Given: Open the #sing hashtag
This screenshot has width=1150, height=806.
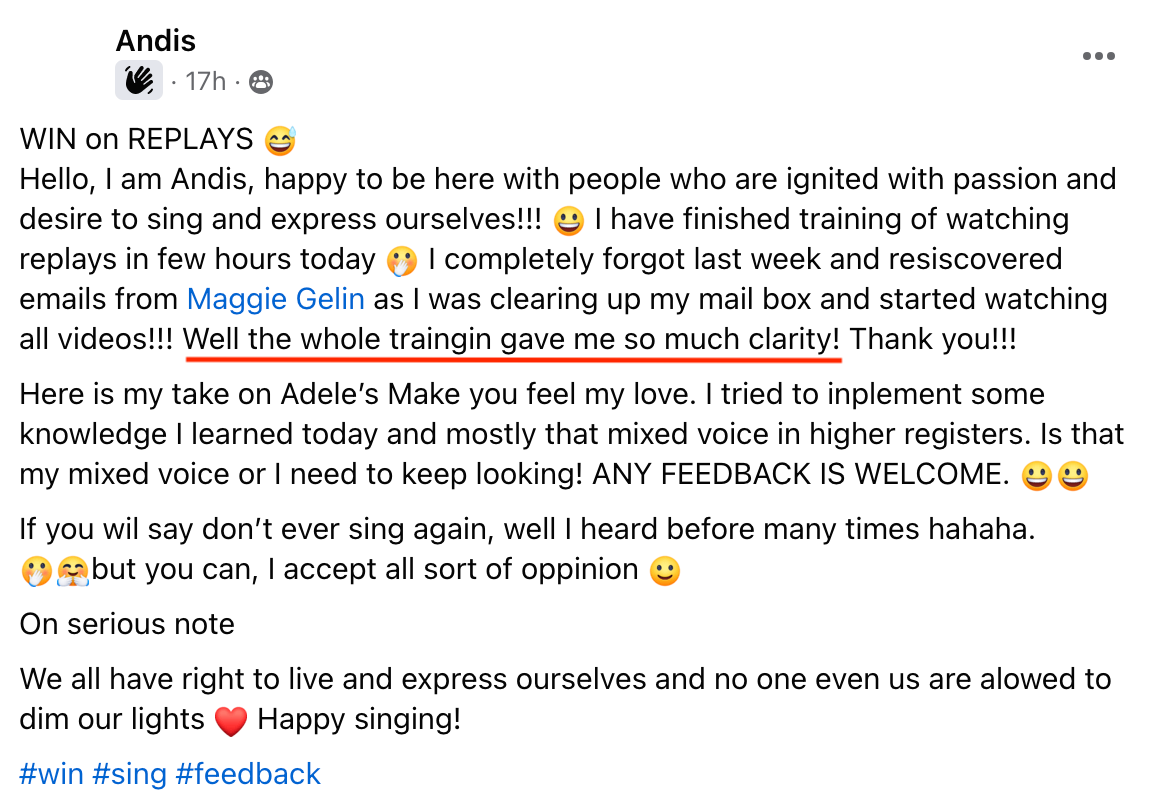Looking at the screenshot, I should click(129, 774).
